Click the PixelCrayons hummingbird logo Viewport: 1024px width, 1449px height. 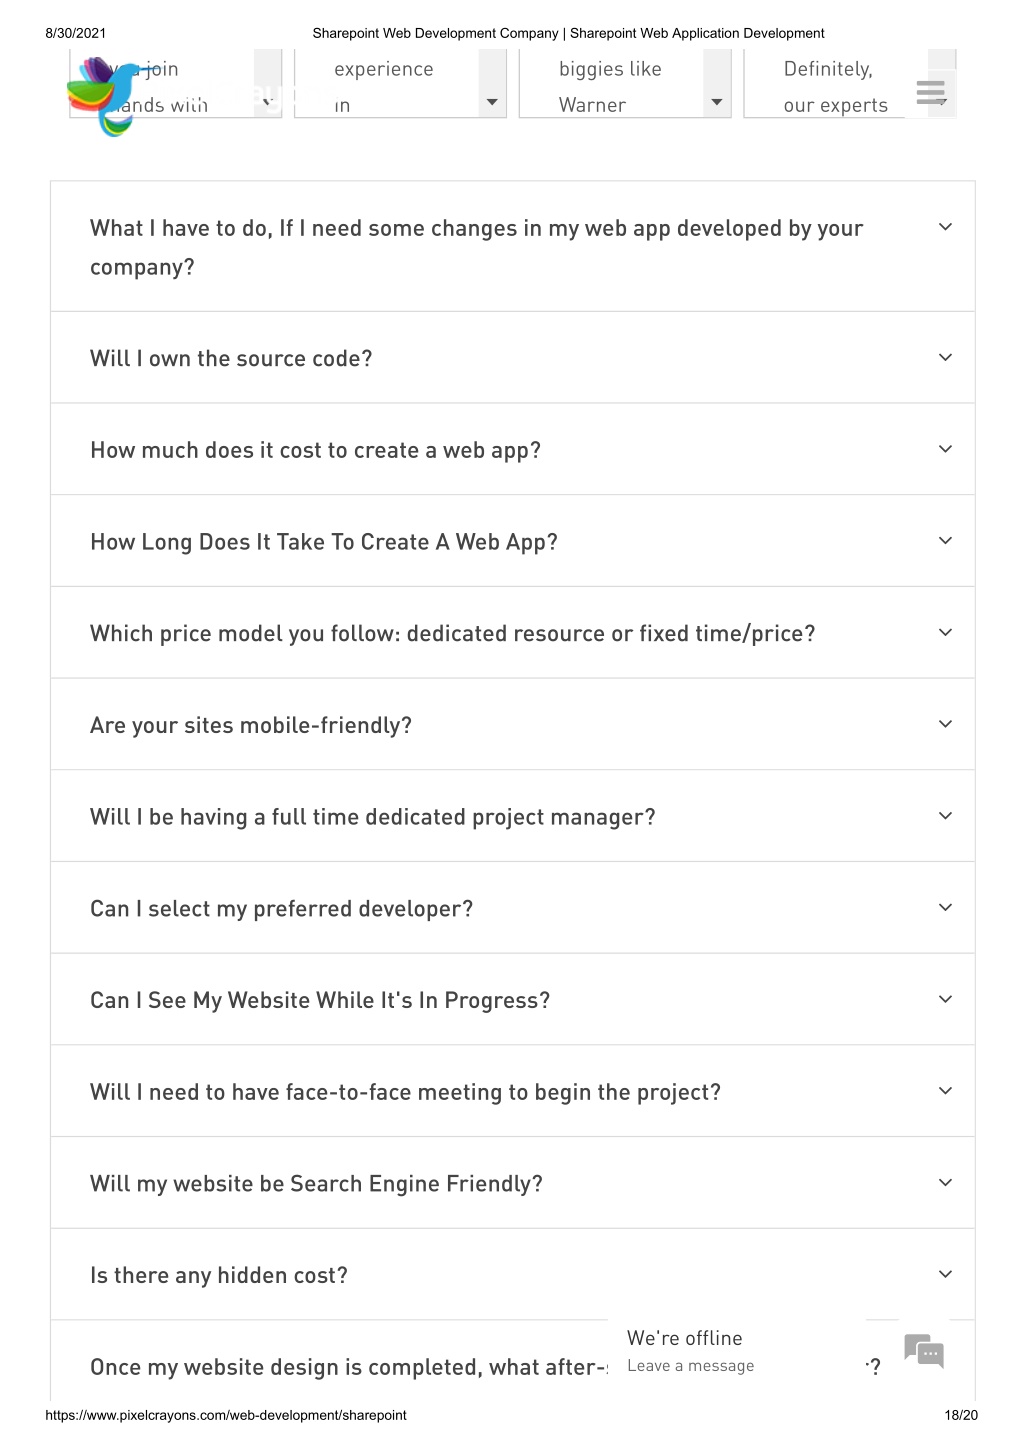tap(104, 96)
